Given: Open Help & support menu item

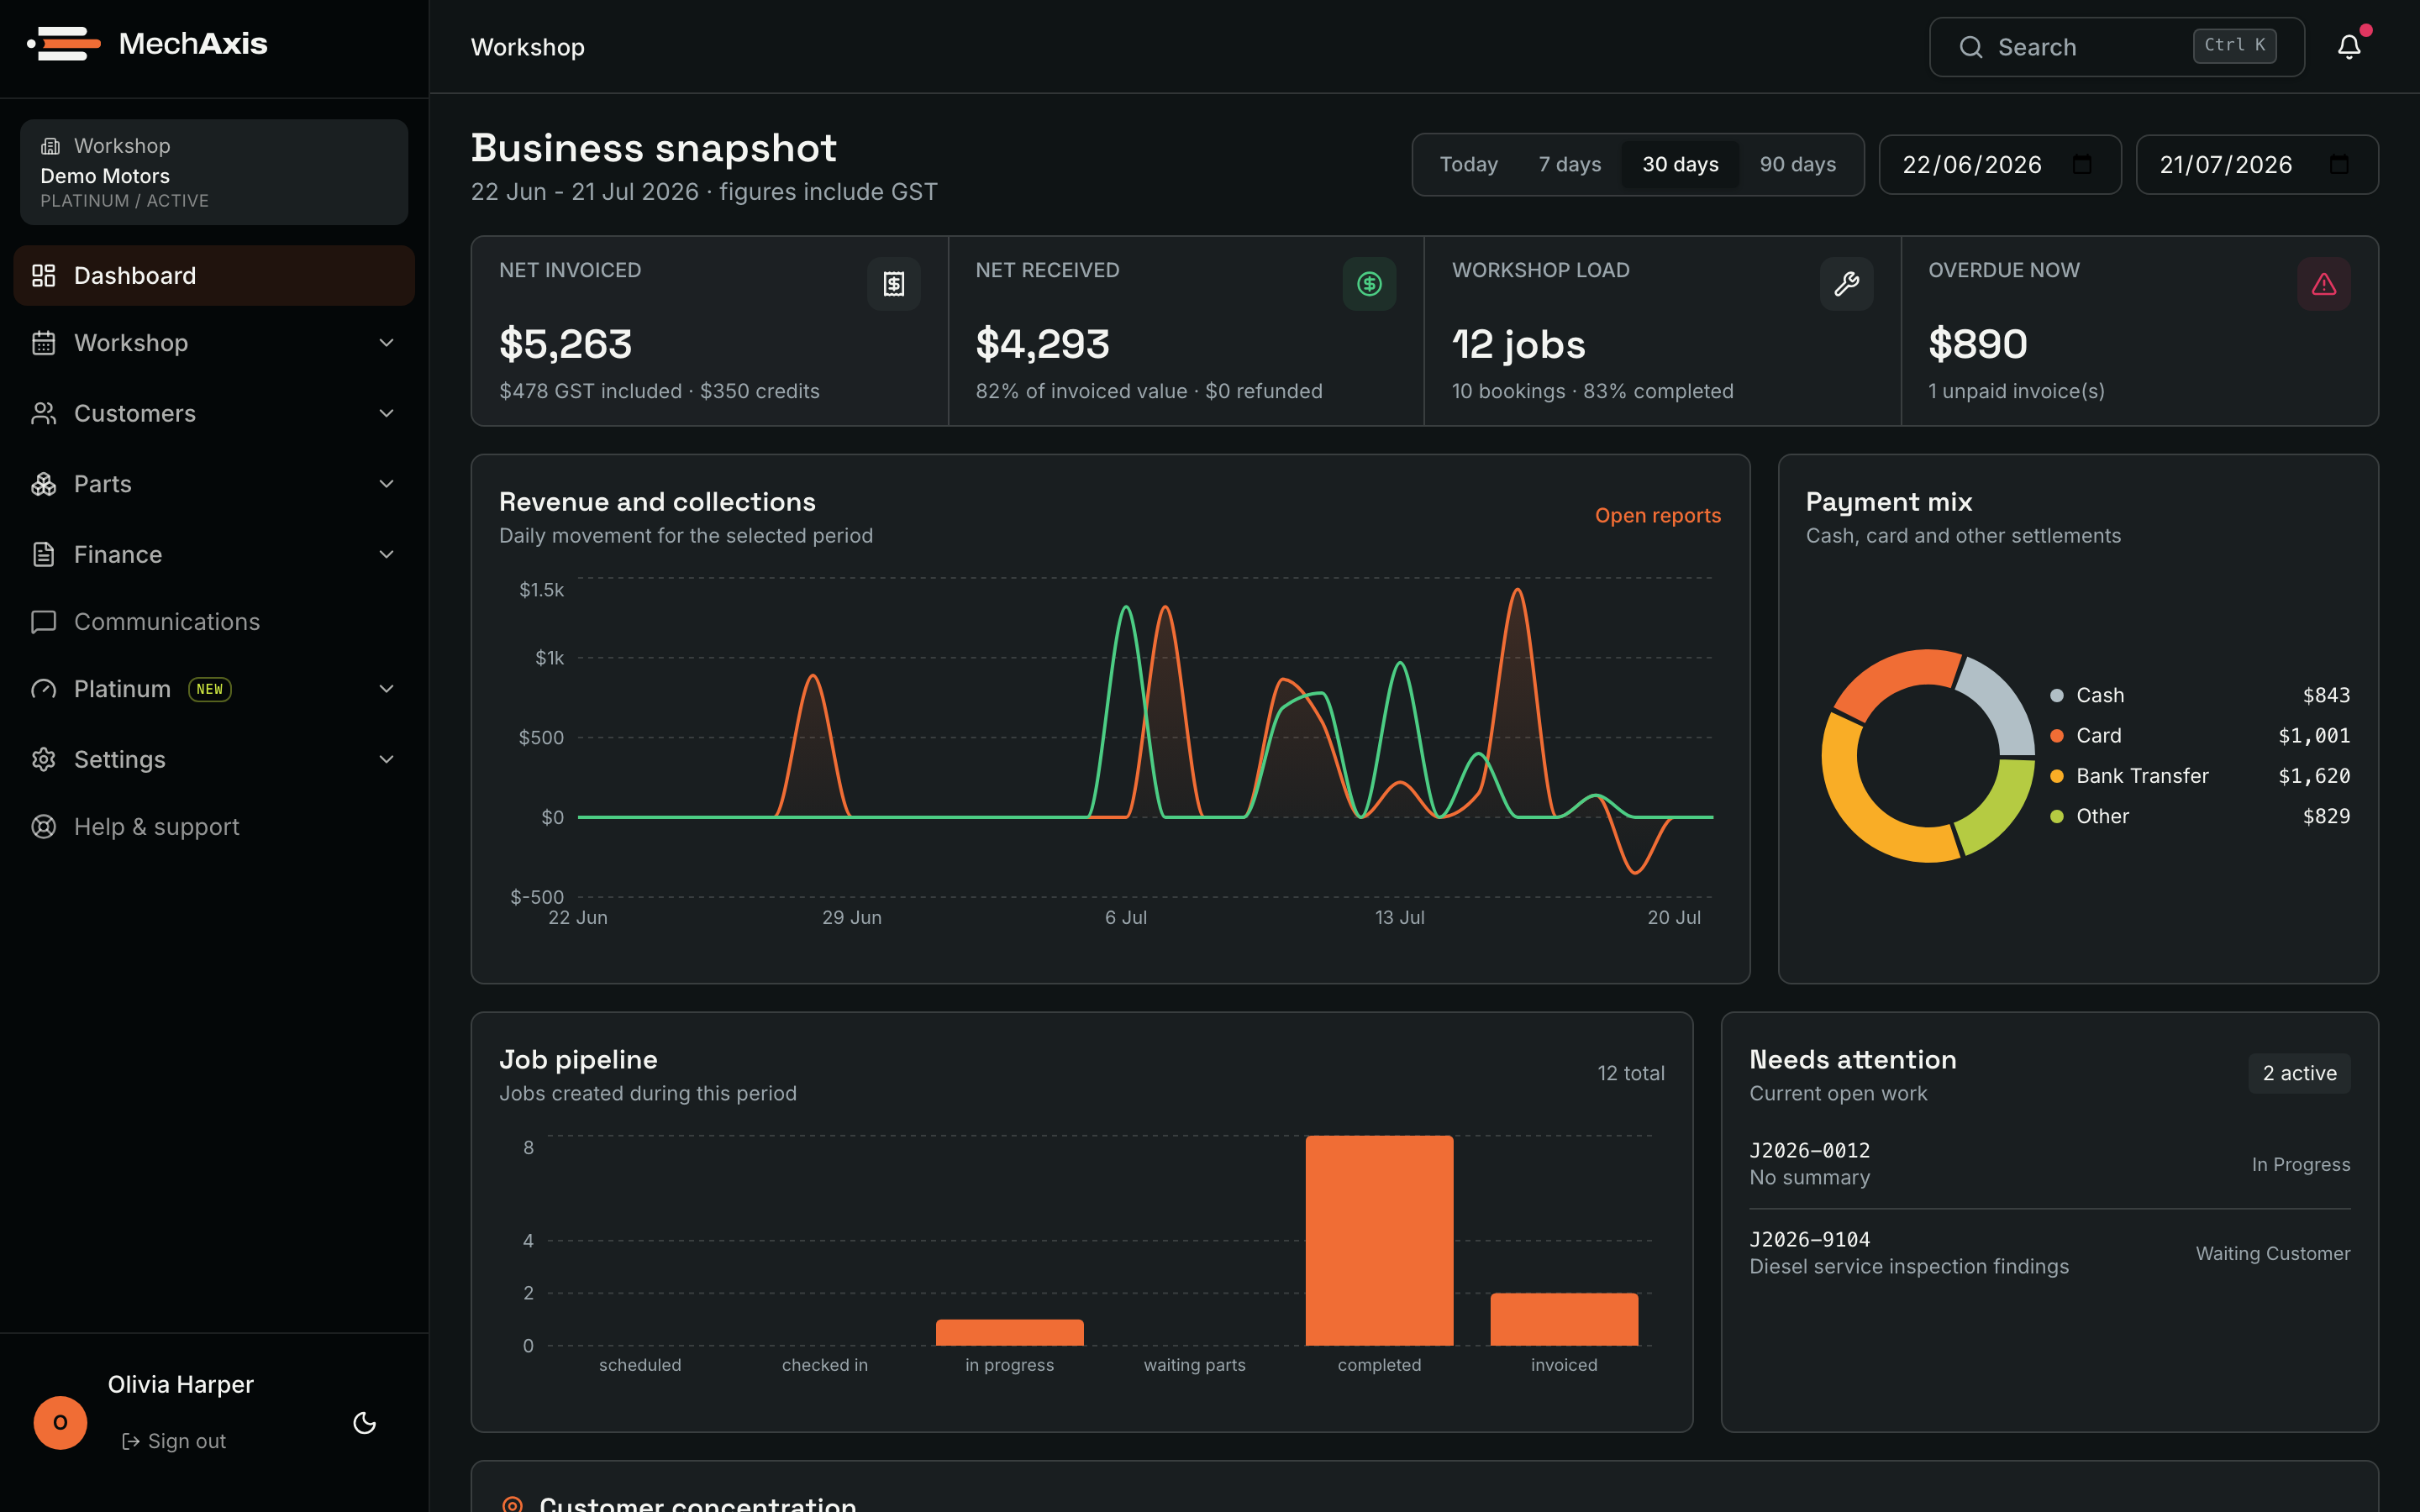Looking at the screenshot, I should pos(214,827).
